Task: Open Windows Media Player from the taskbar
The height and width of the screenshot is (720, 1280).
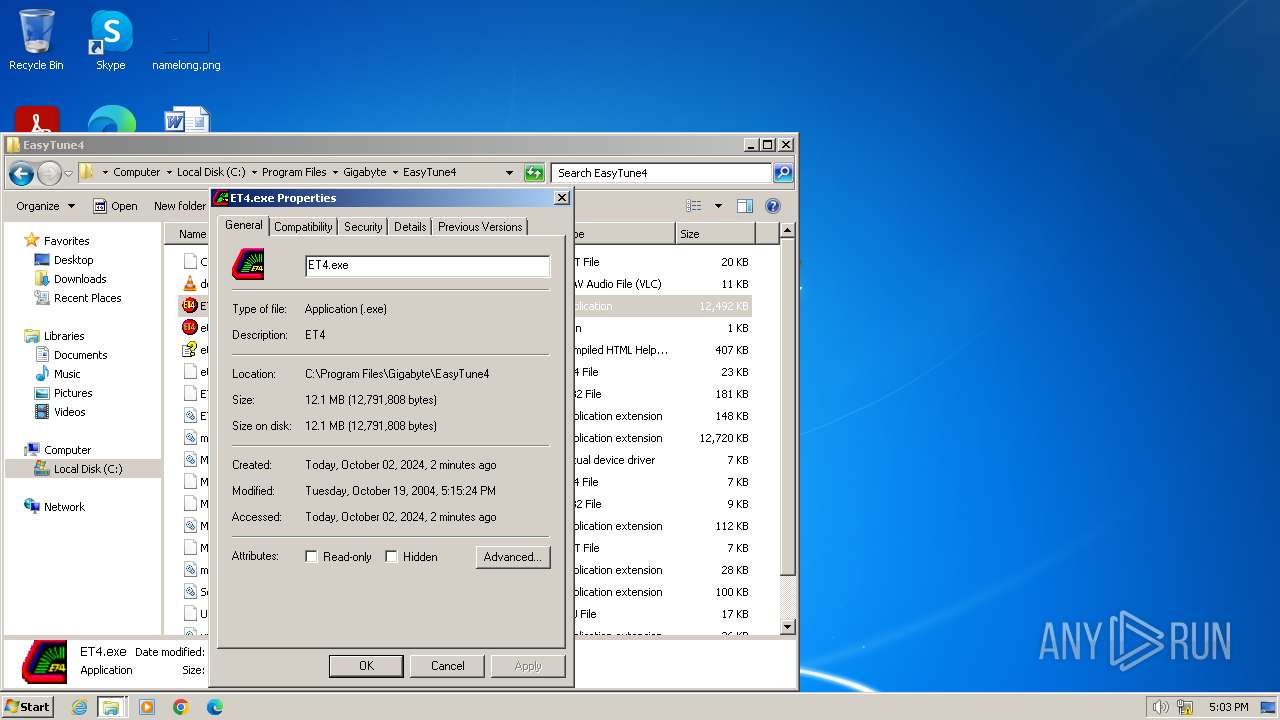Action: [147, 707]
